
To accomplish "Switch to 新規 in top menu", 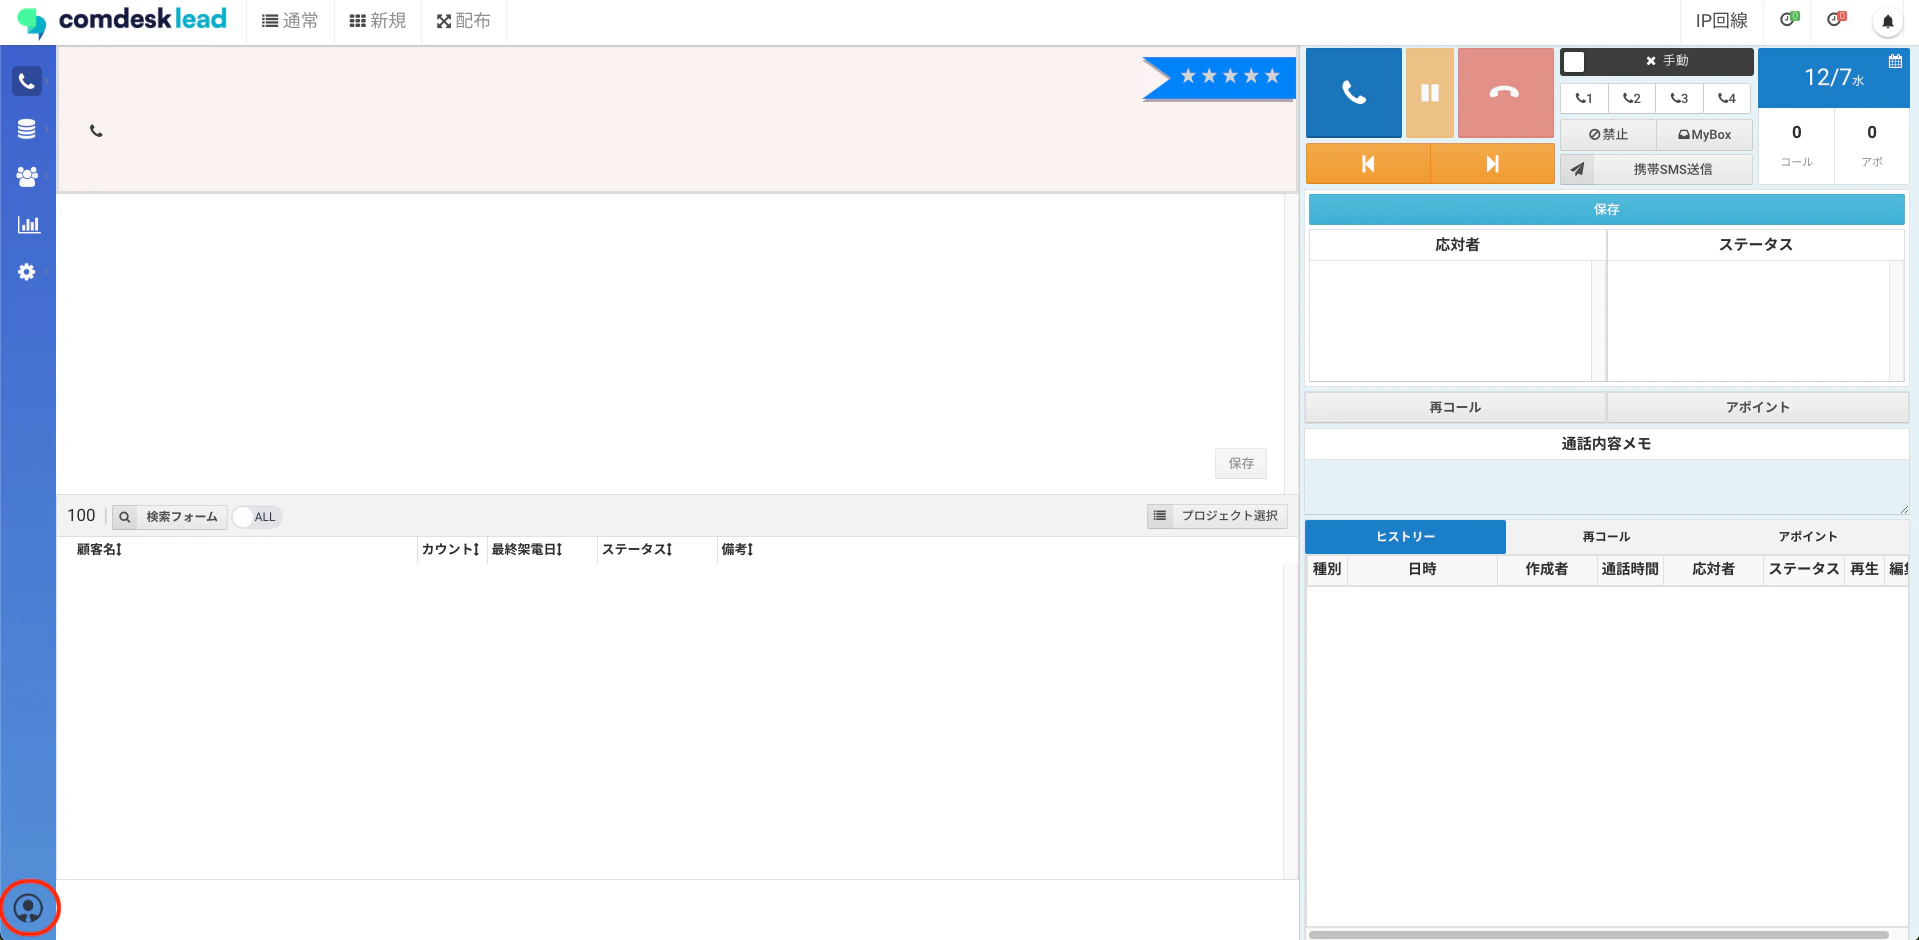I will tap(378, 21).
